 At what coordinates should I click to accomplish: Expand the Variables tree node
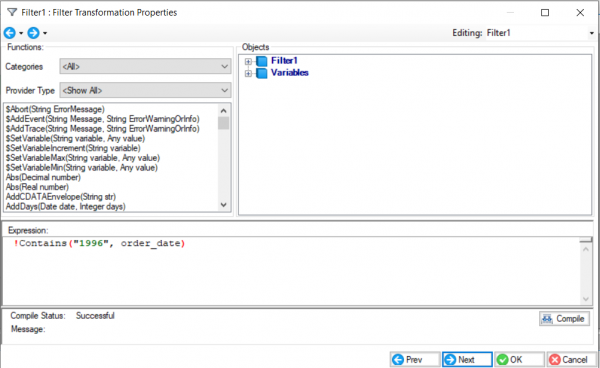click(248, 73)
